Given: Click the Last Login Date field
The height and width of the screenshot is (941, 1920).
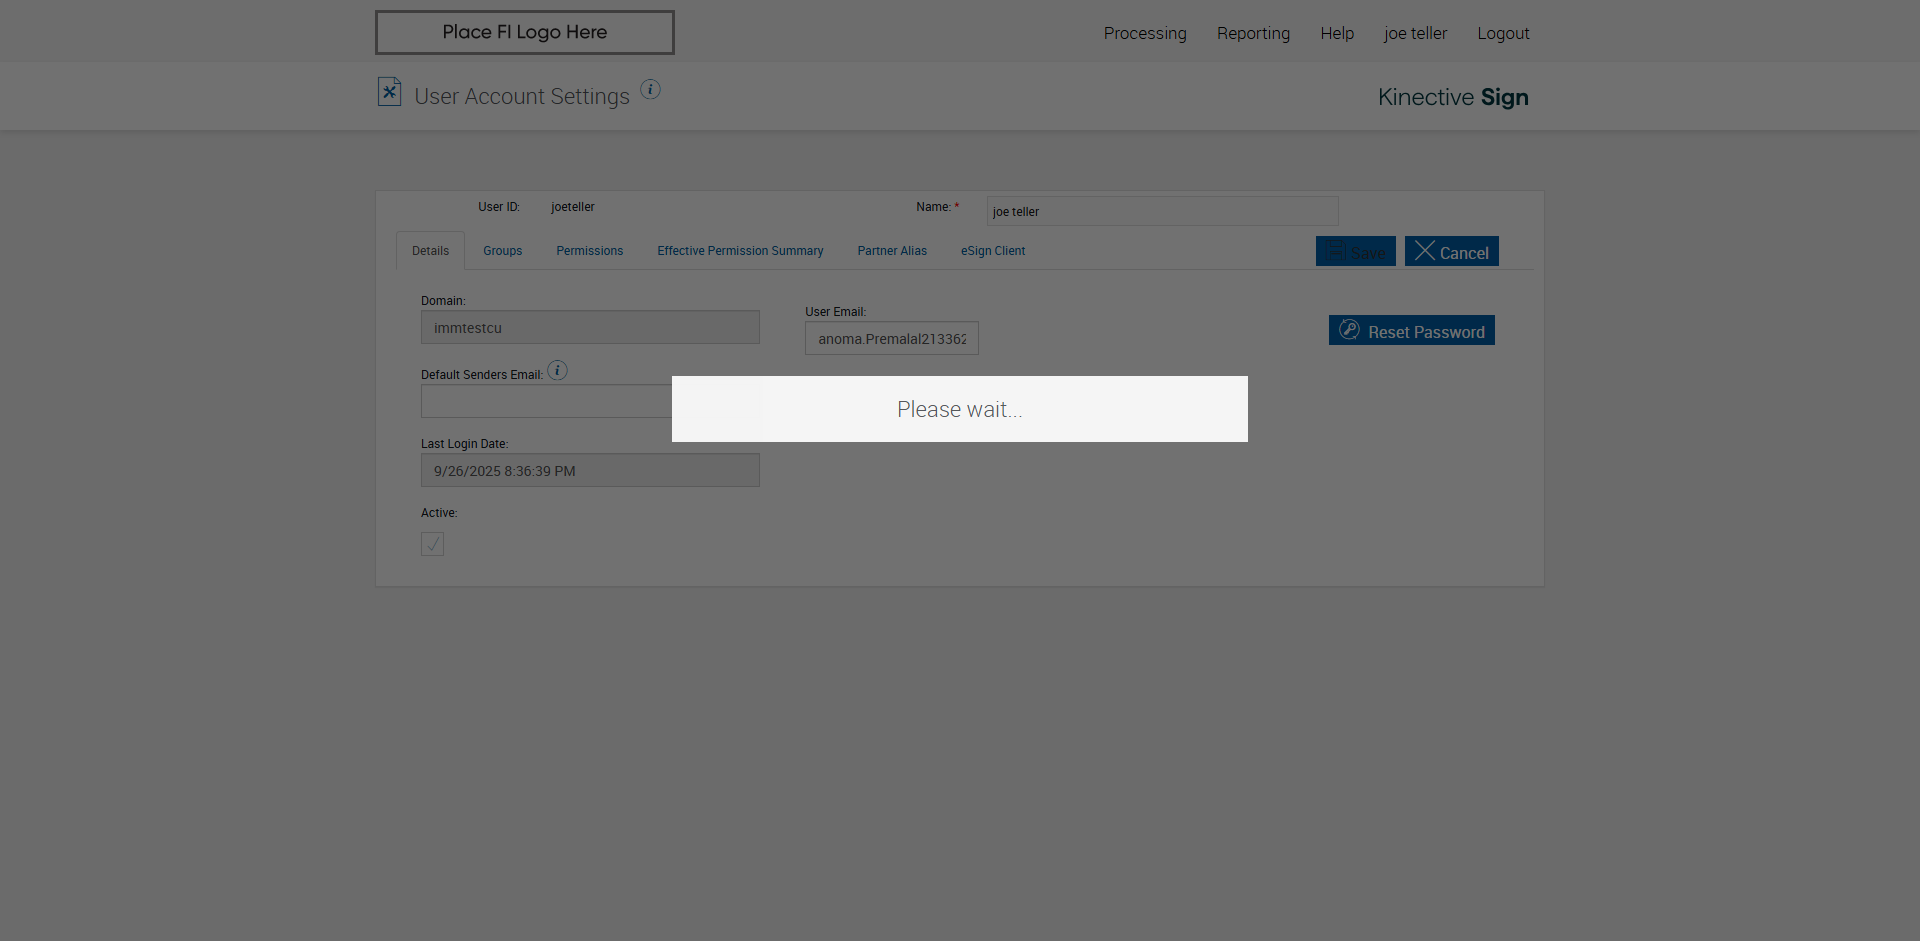Looking at the screenshot, I should pos(590,470).
